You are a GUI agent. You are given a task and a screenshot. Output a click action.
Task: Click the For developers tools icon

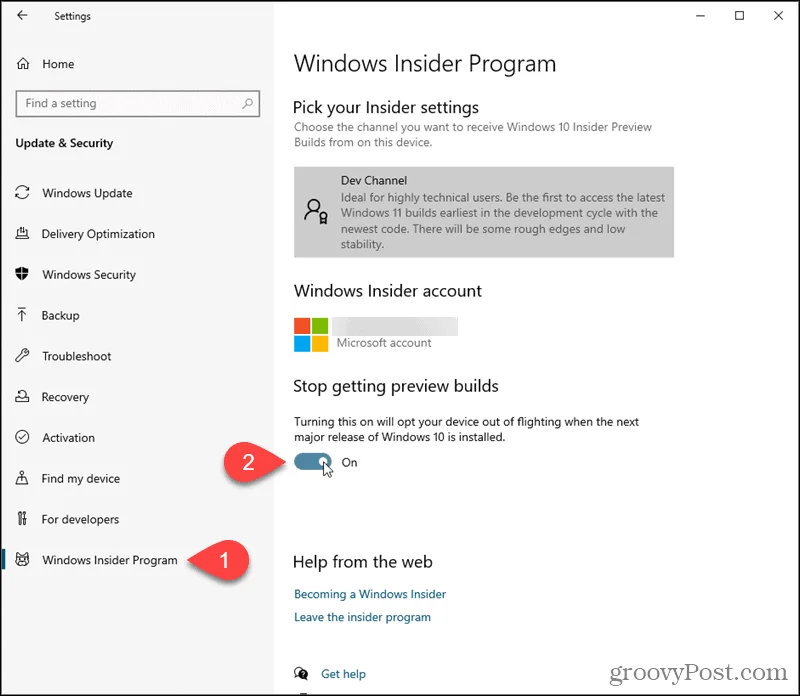(x=22, y=519)
